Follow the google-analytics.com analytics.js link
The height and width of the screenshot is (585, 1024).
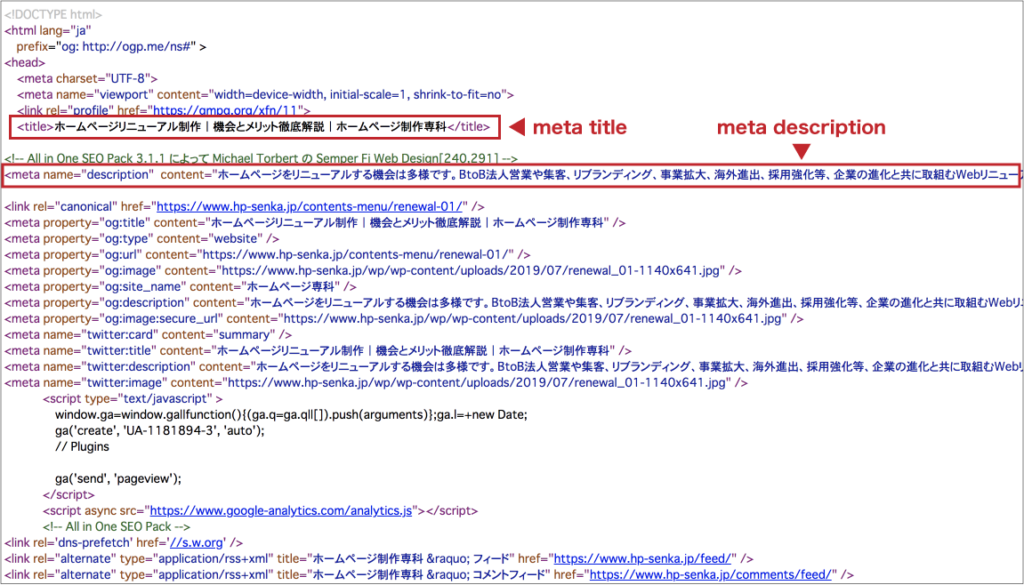click(x=281, y=511)
